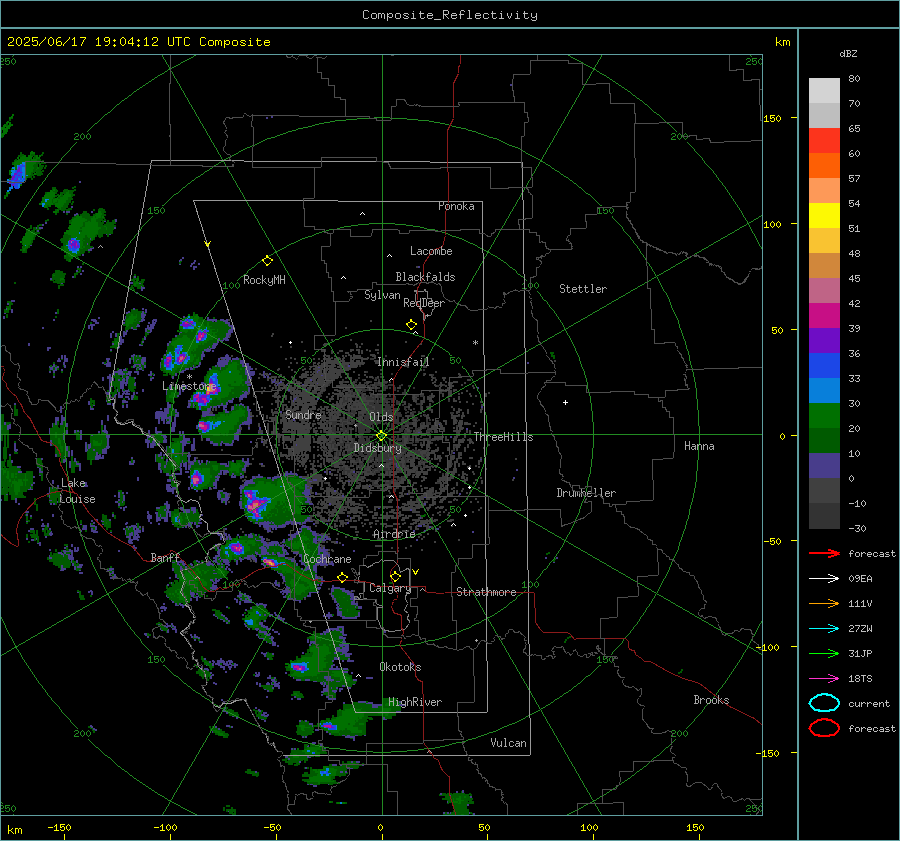This screenshot has width=900, height=841.
Task: Click the Airdrie town label
Action: pyautogui.click(x=394, y=534)
